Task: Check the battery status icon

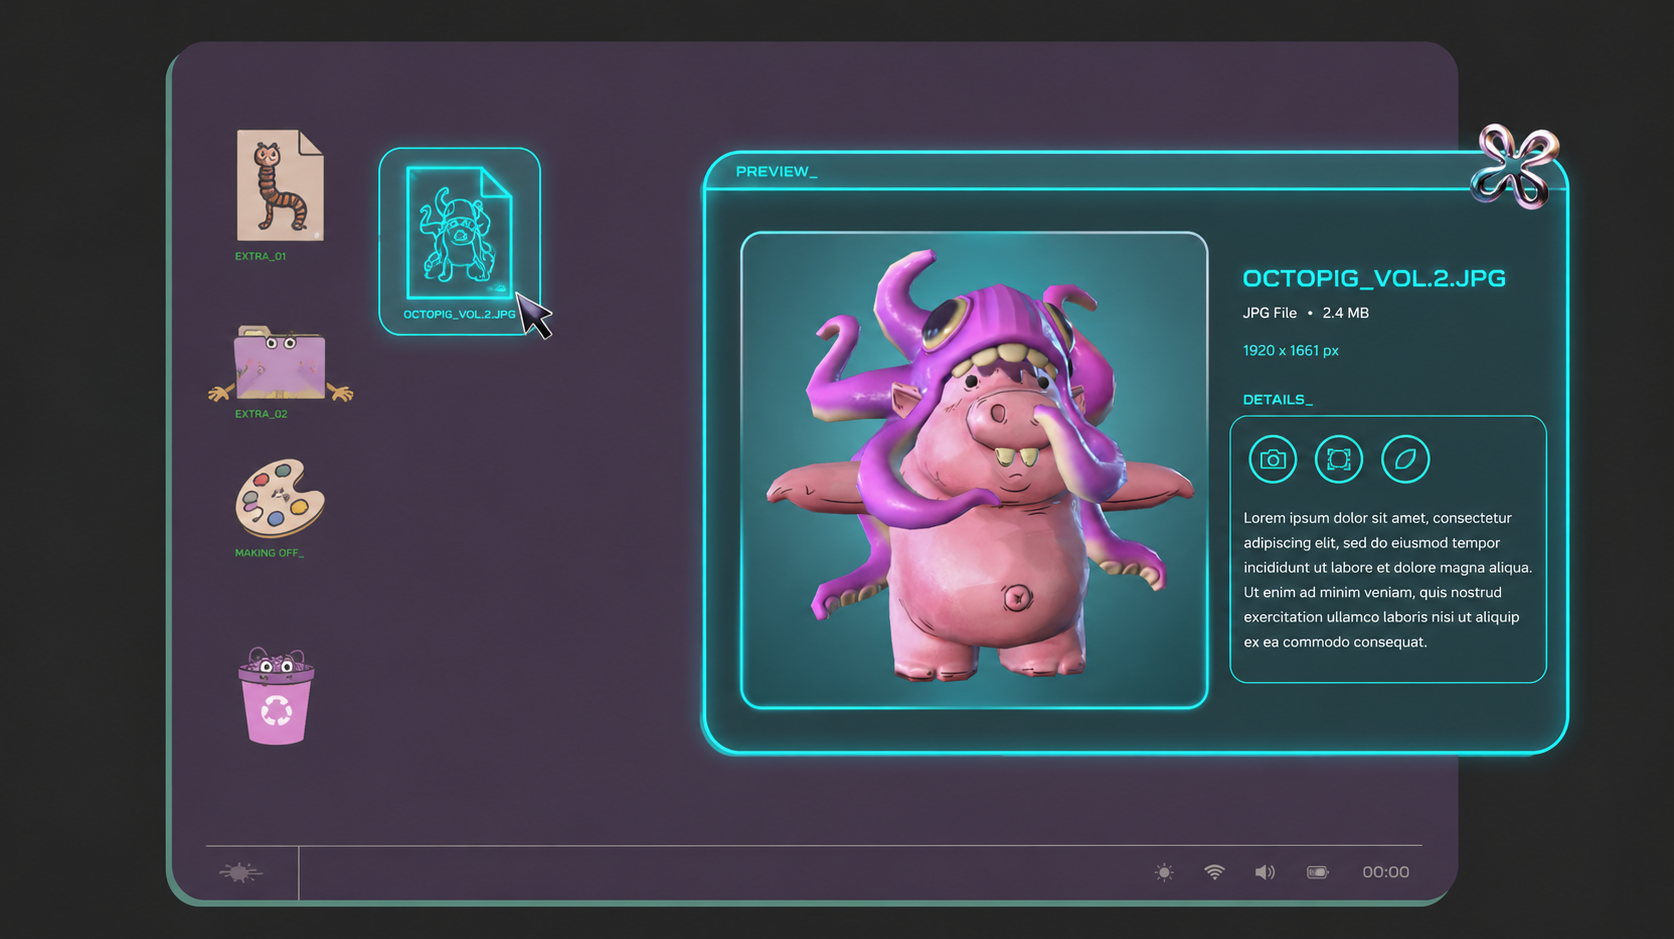Action: [1317, 872]
